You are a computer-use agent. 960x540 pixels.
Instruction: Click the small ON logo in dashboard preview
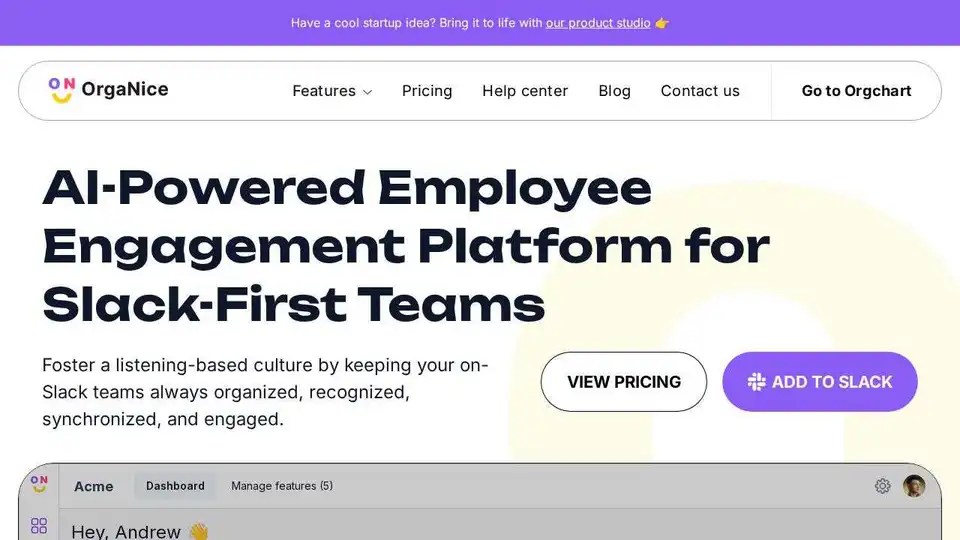(x=39, y=484)
